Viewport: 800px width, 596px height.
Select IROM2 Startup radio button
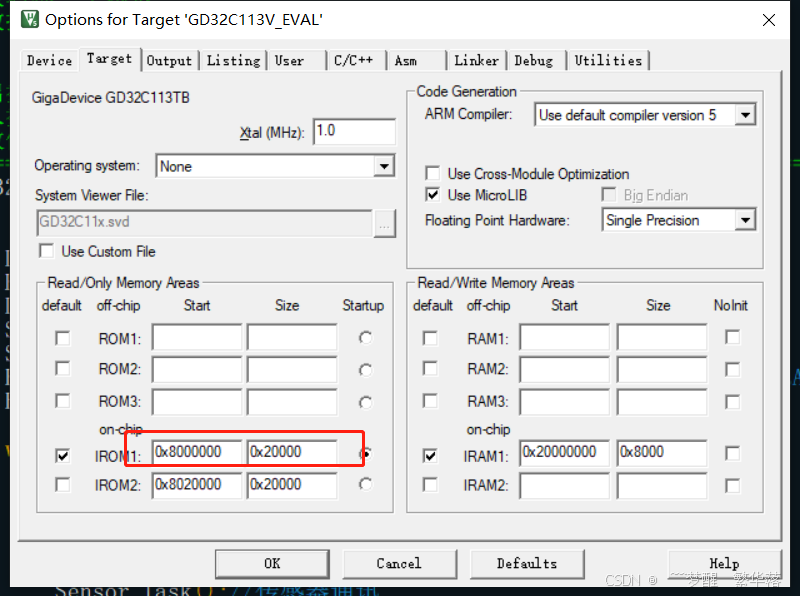365,484
